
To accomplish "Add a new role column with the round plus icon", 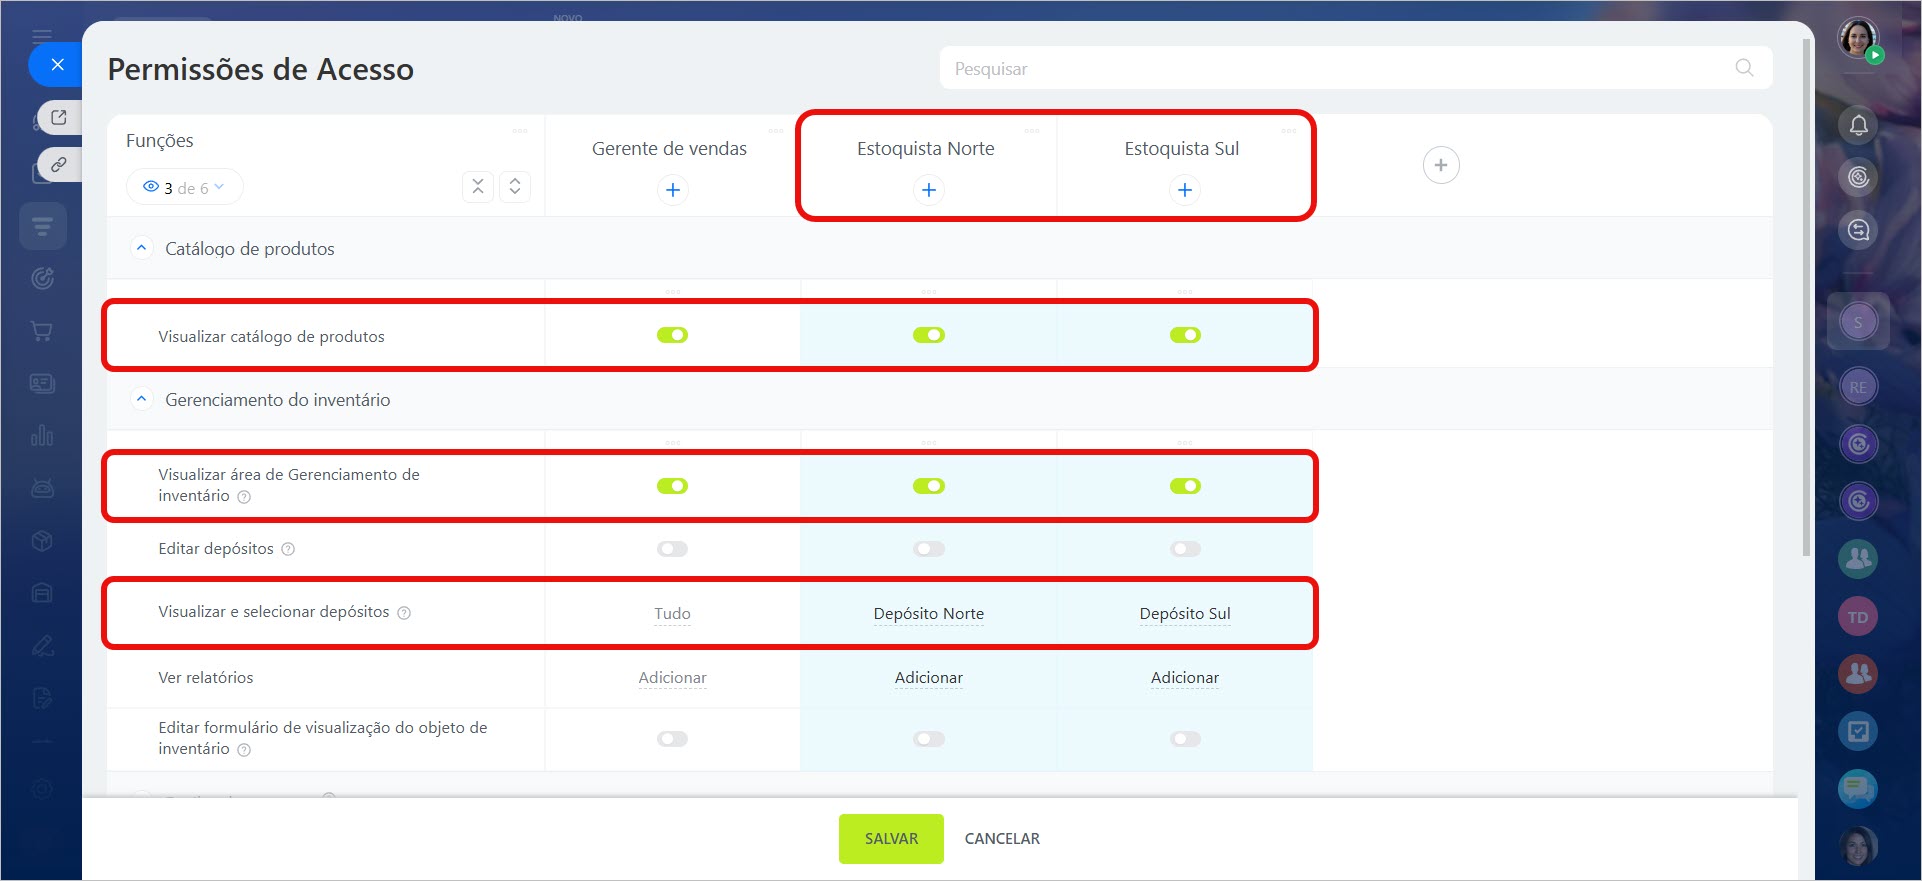I will (x=1440, y=165).
